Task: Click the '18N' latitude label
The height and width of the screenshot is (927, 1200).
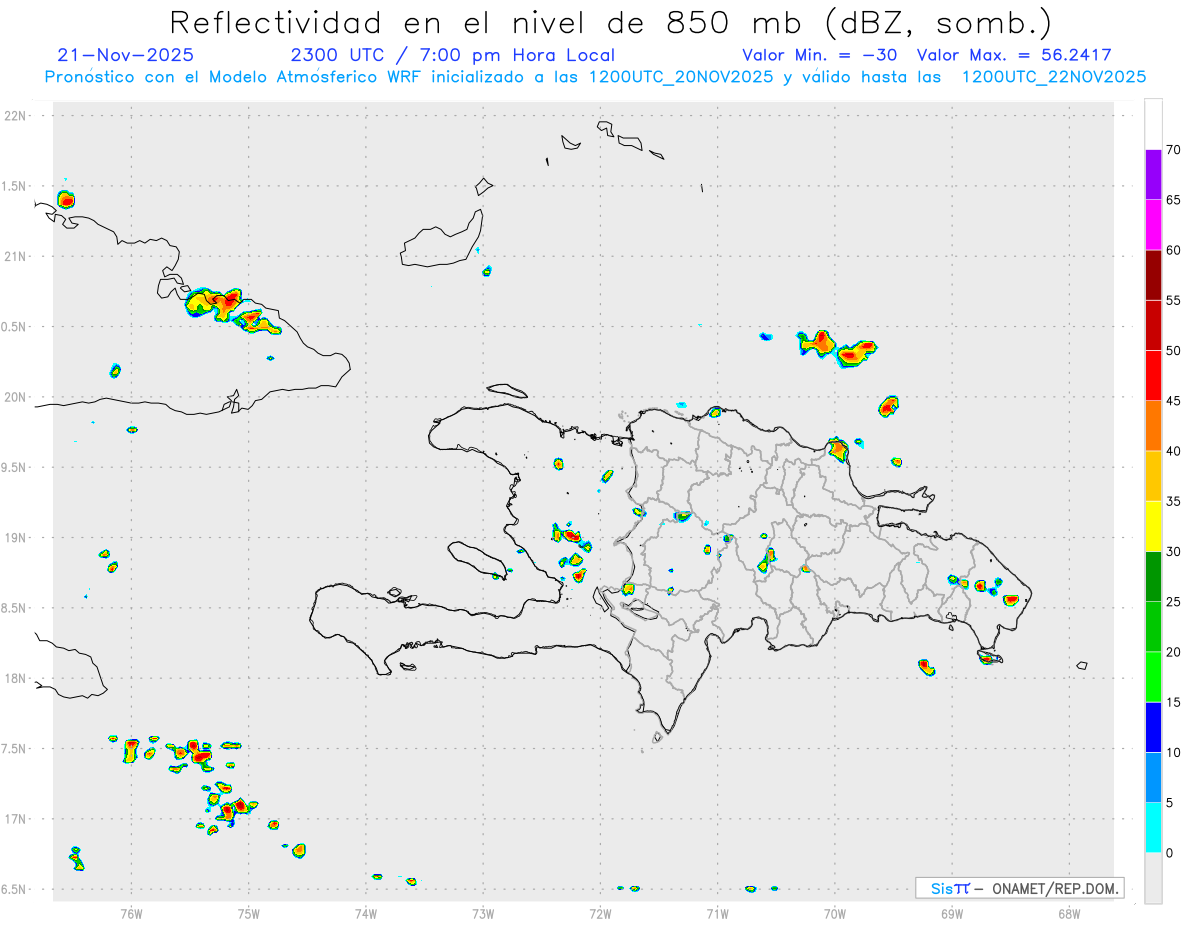Action: pyautogui.click(x=17, y=678)
